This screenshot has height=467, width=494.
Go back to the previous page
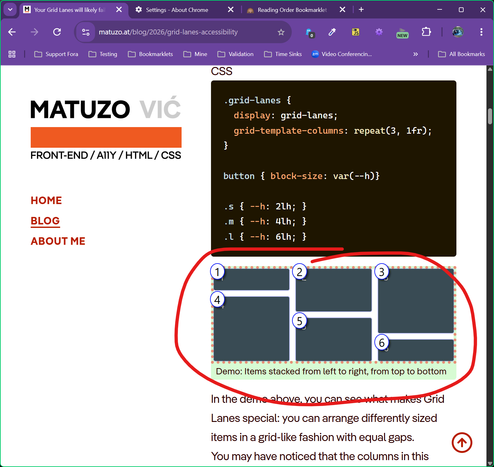coord(12,32)
